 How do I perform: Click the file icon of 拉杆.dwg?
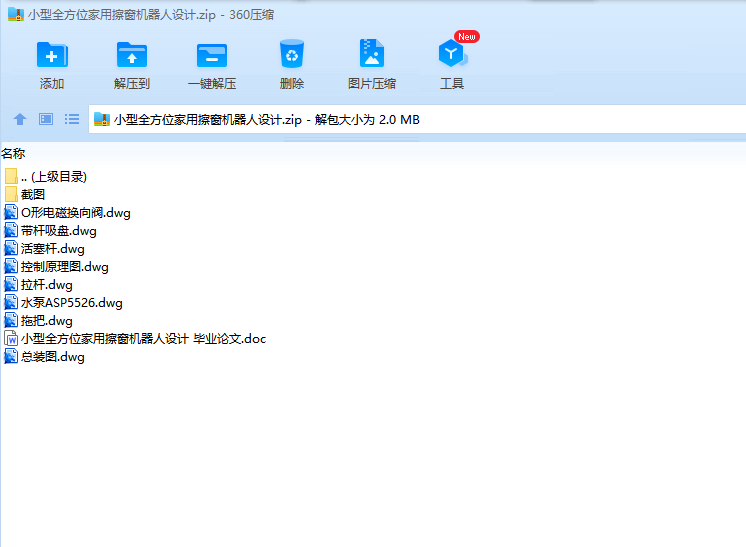[x=11, y=284]
